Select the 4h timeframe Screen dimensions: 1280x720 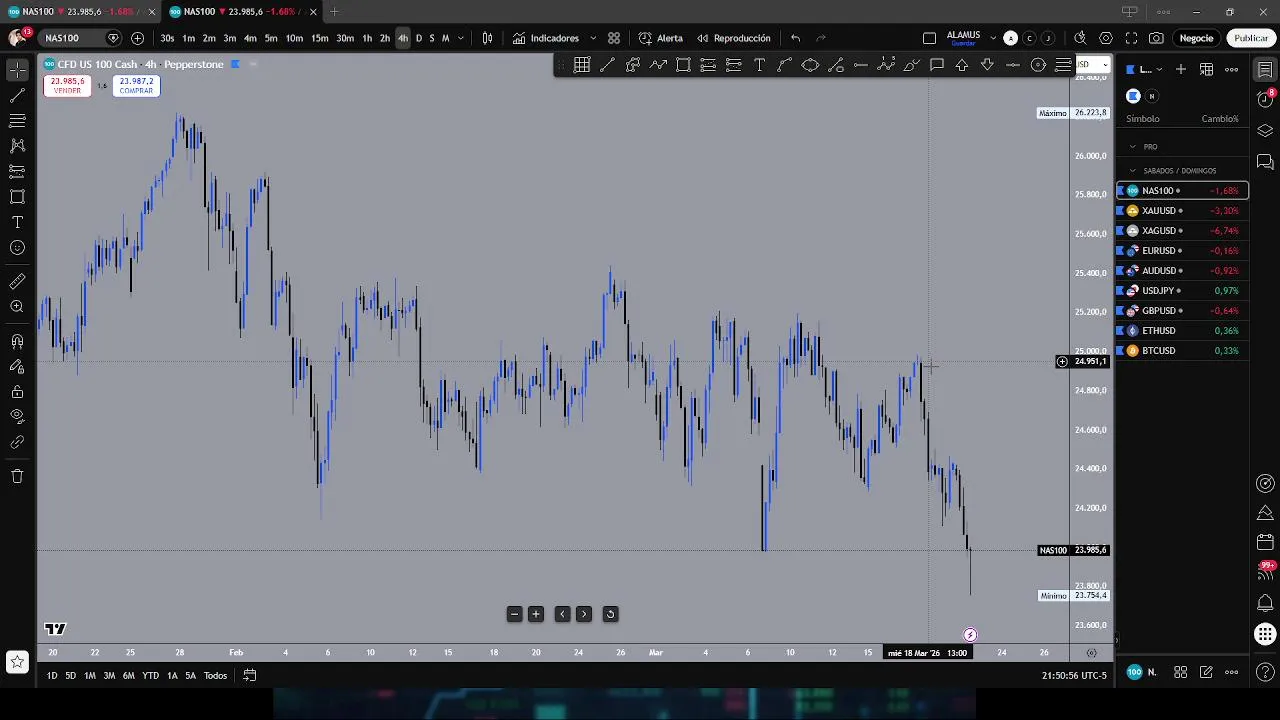point(403,38)
